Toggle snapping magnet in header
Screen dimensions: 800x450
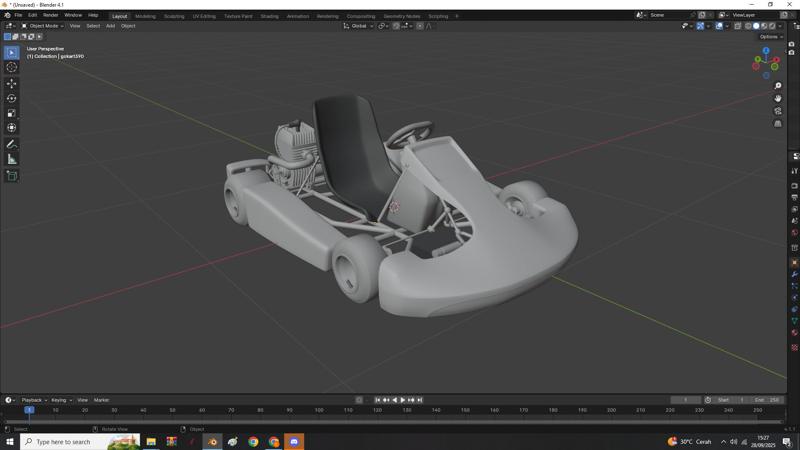click(396, 26)
